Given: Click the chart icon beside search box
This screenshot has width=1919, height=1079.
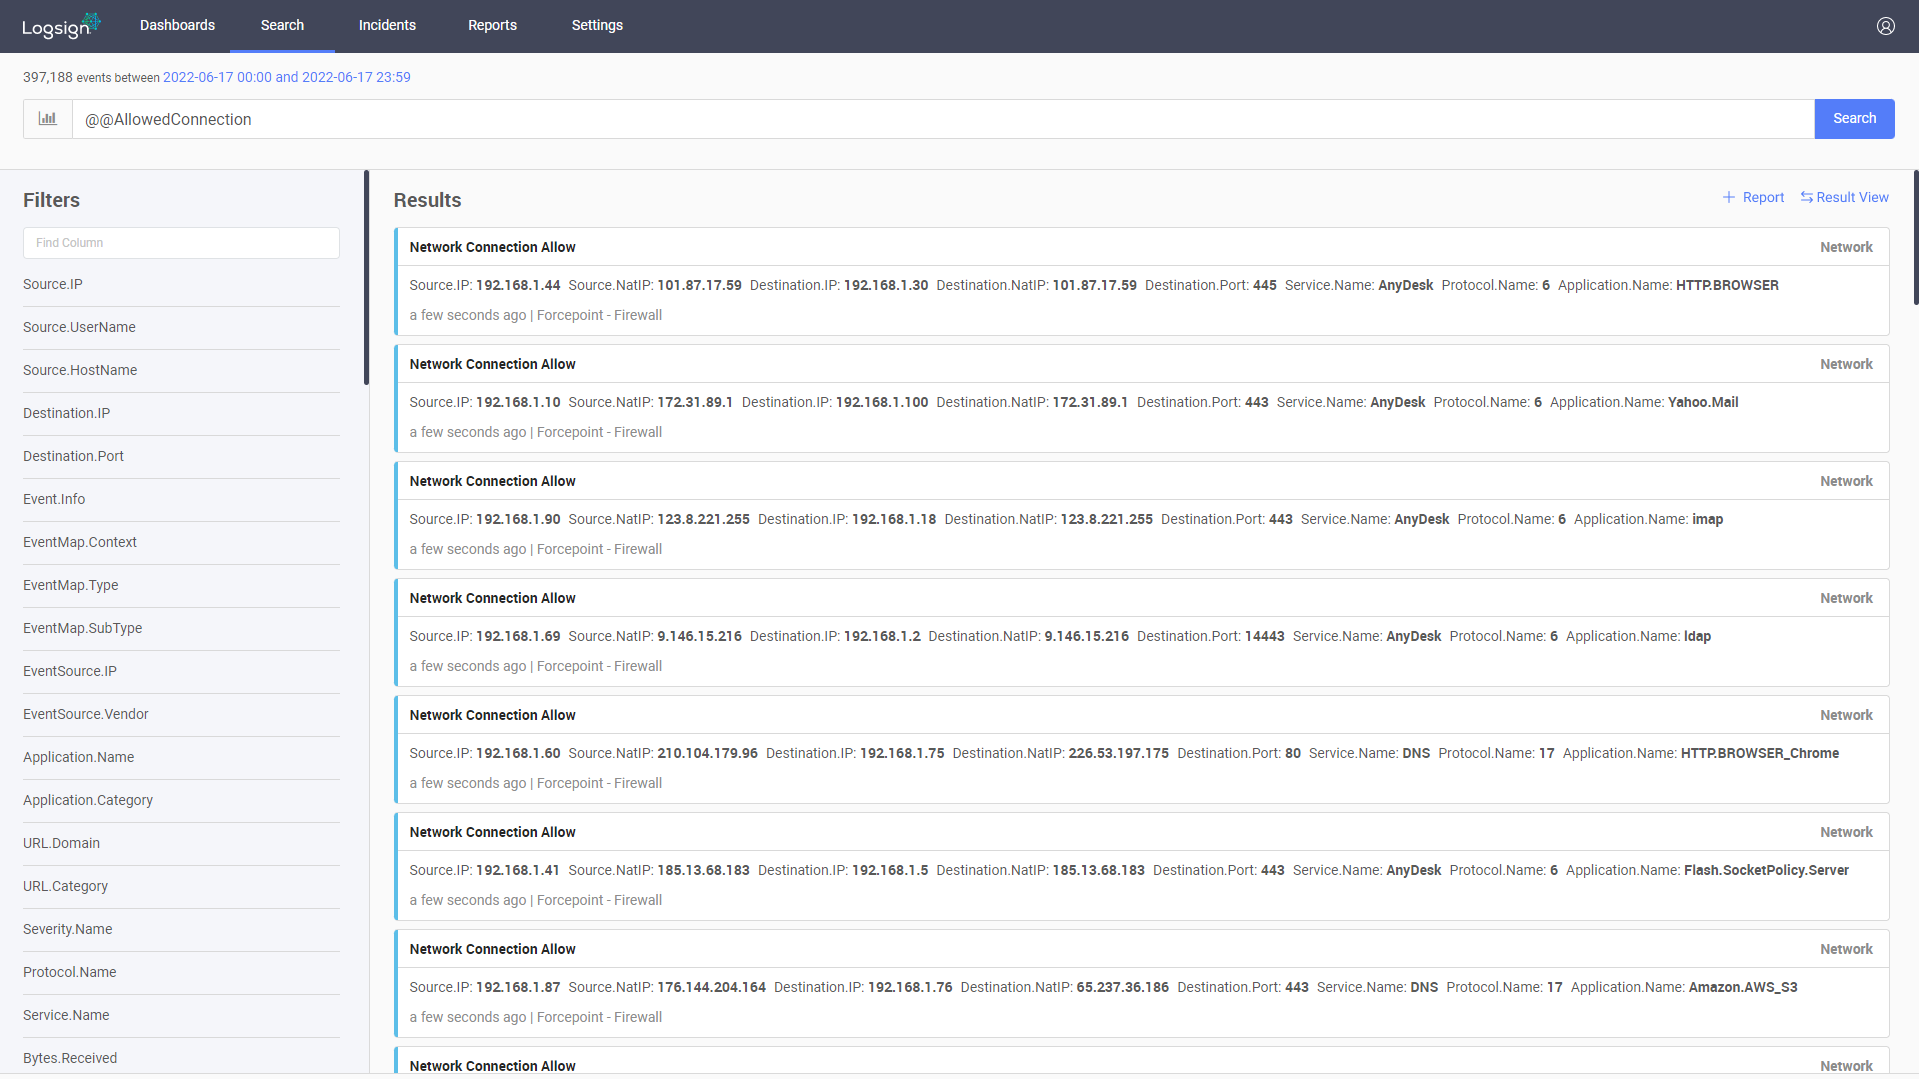Looking at the screenshot, I should [x=48, y=119].
